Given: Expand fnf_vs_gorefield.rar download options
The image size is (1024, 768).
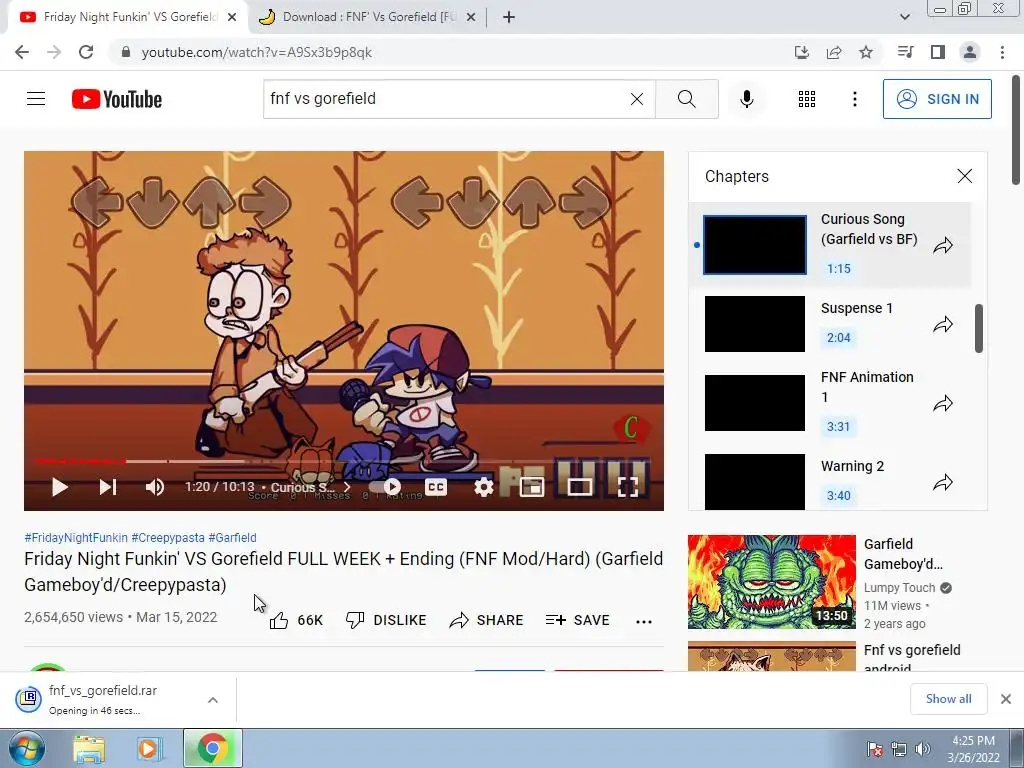Looking at the screenshot, I should pos(213,700).
